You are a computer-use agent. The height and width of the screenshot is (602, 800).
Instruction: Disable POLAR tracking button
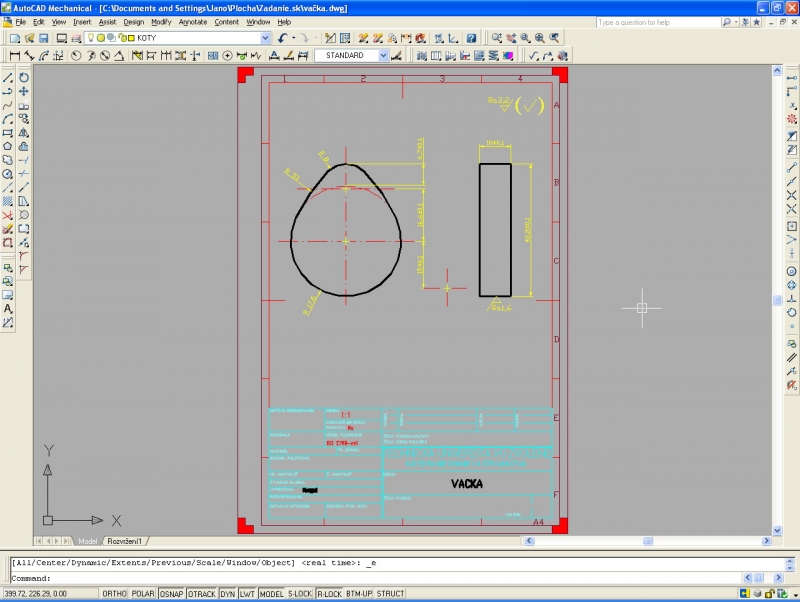point(143,594)
